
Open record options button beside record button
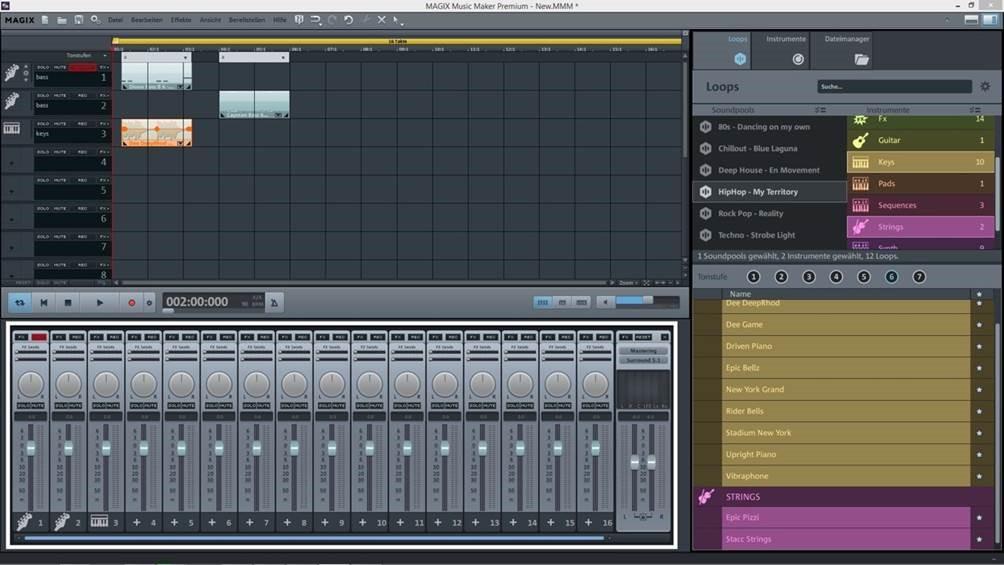click(x=149, y=302)
